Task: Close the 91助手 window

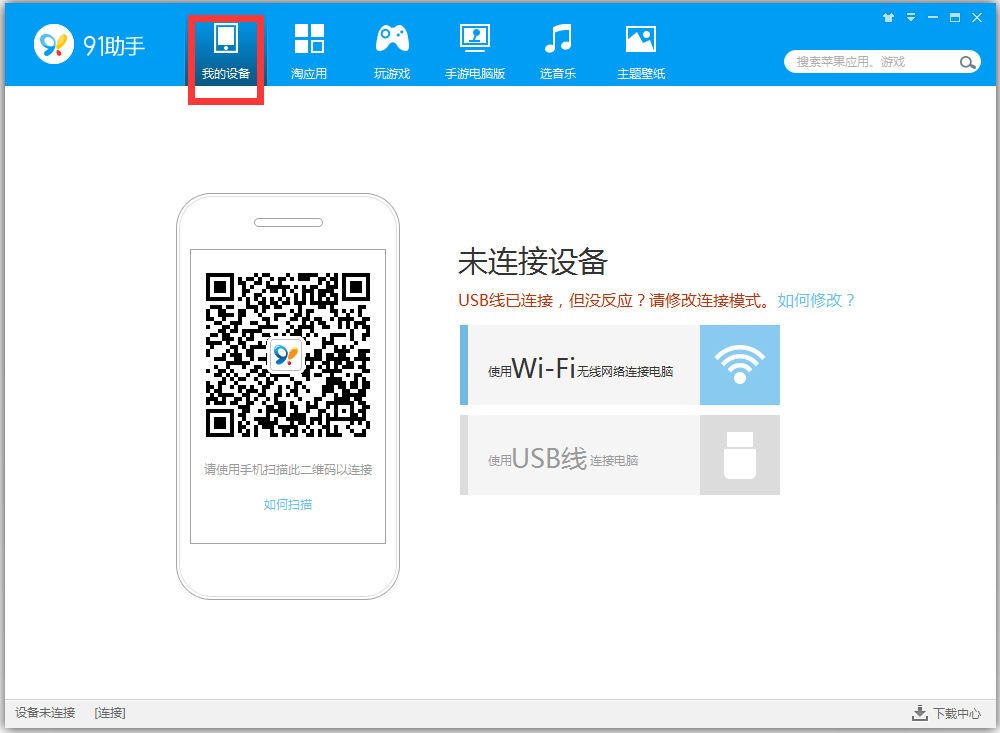Action: [977, 18]
